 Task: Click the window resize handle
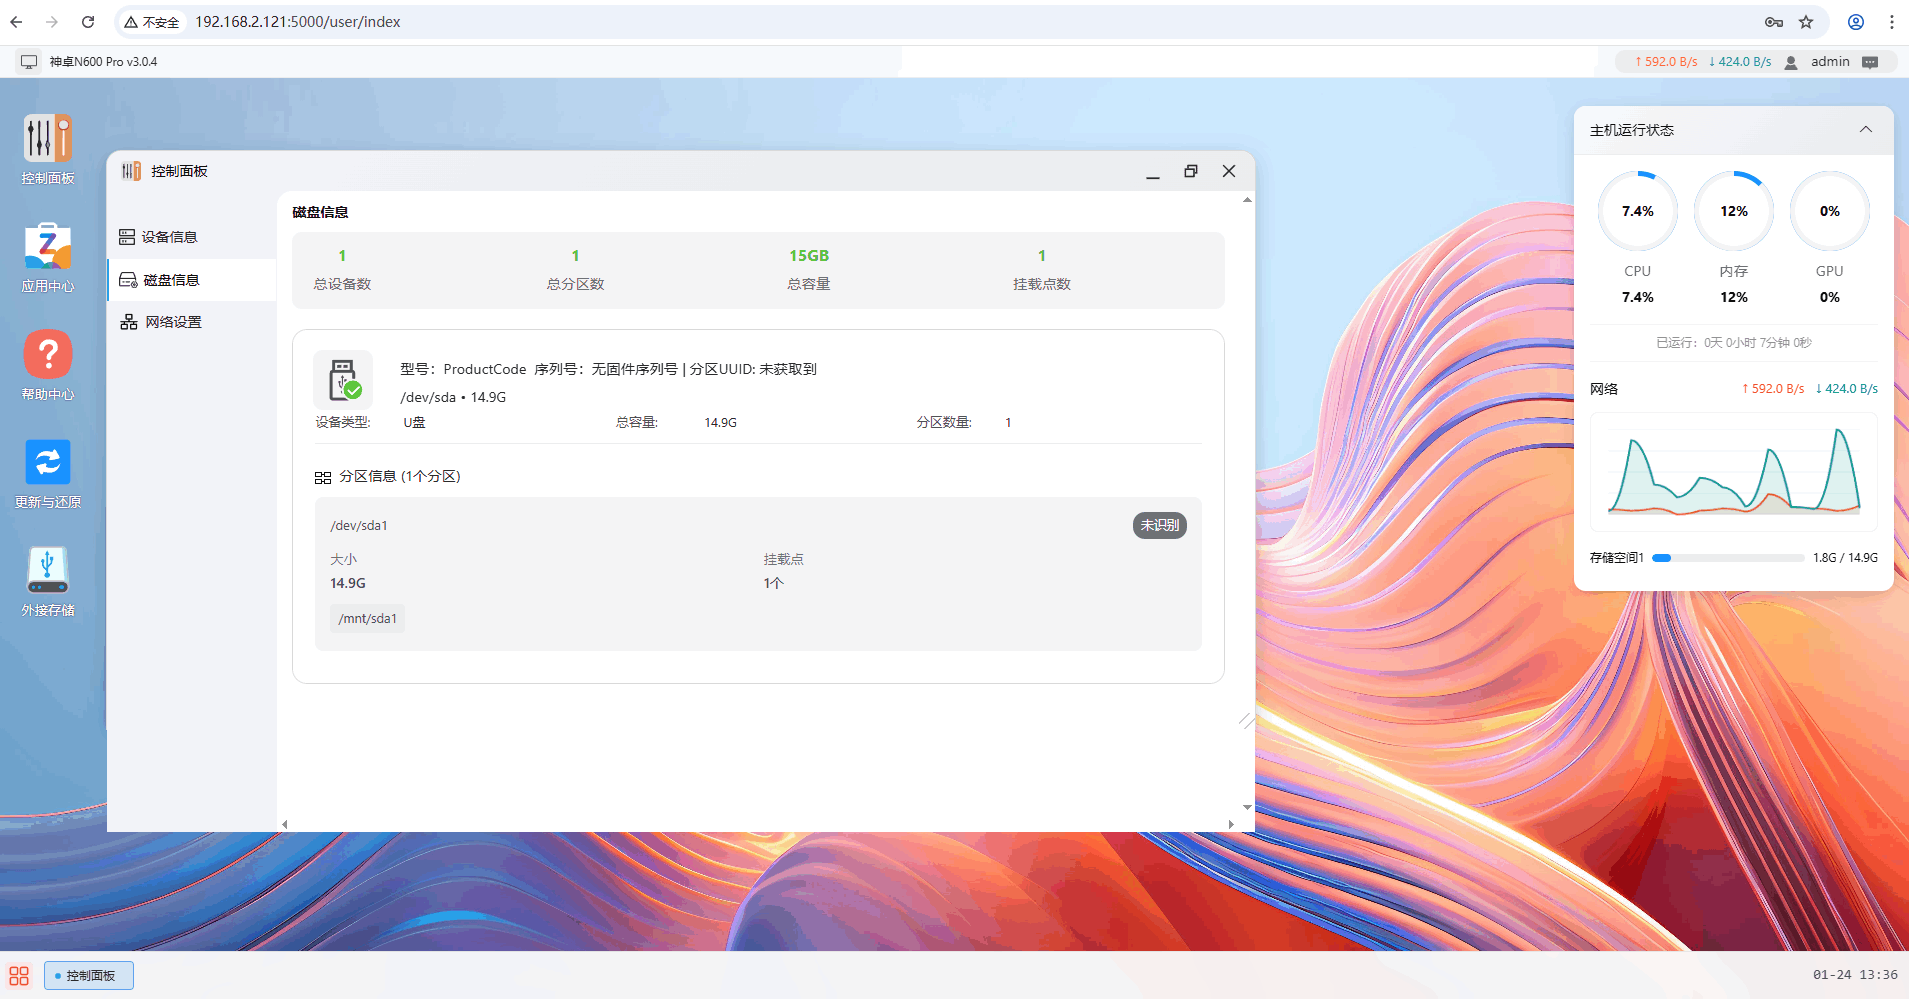point(1246,721)
